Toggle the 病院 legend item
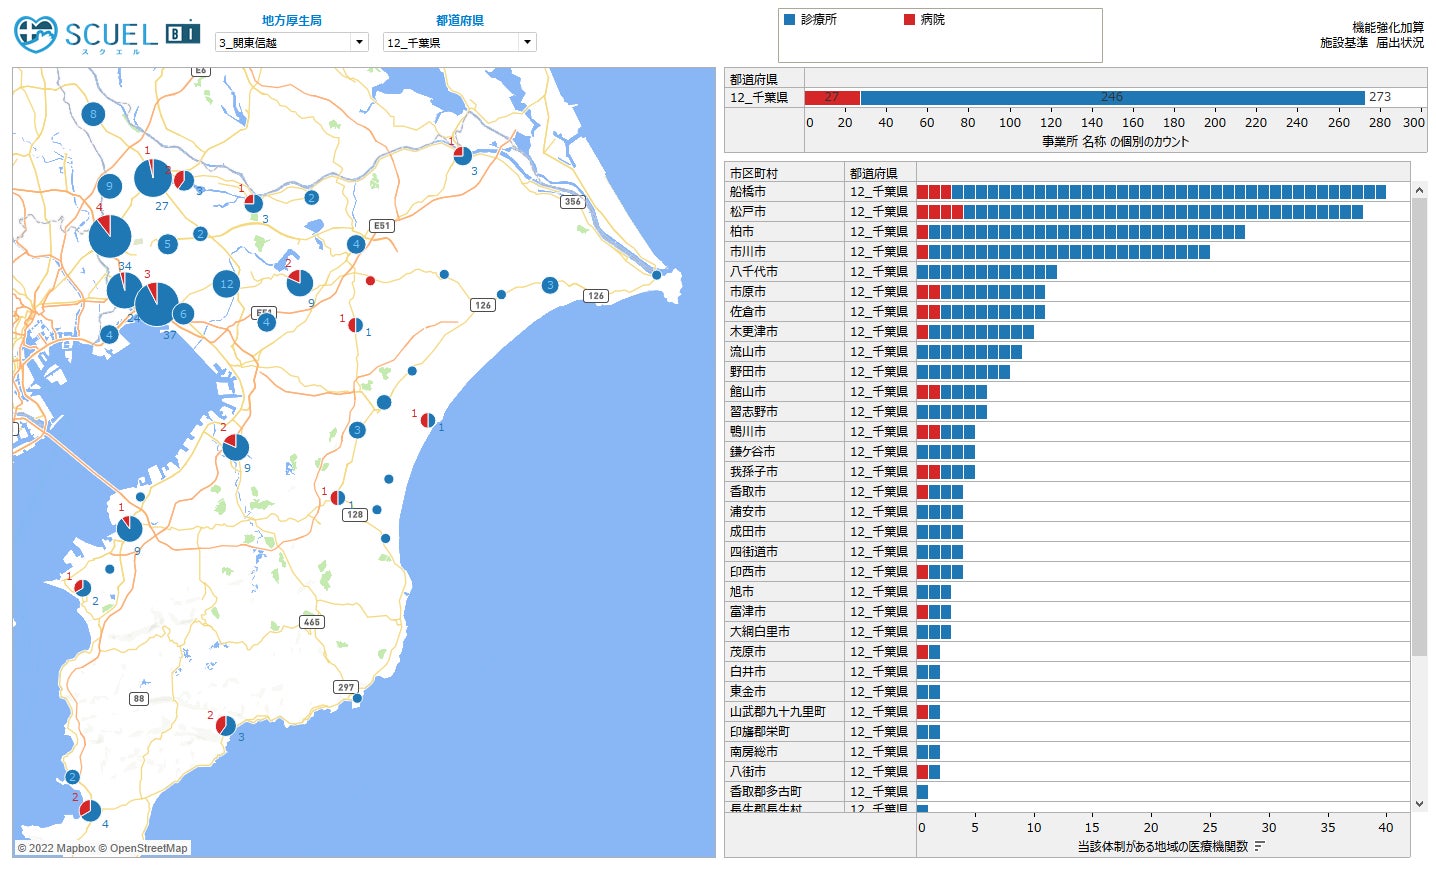1436x870 pixels. click(x=924, y=20)
